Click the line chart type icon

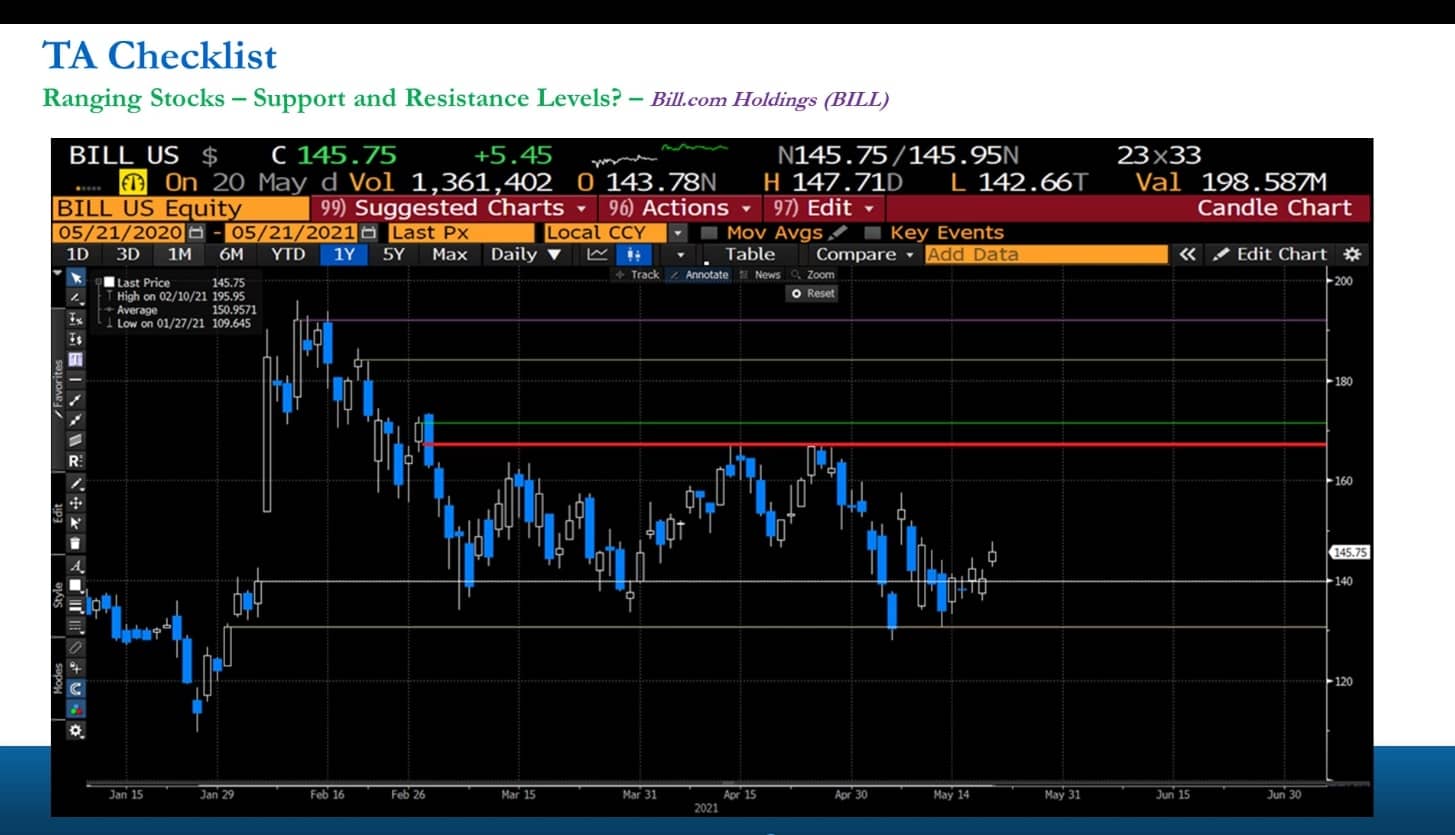597,254
